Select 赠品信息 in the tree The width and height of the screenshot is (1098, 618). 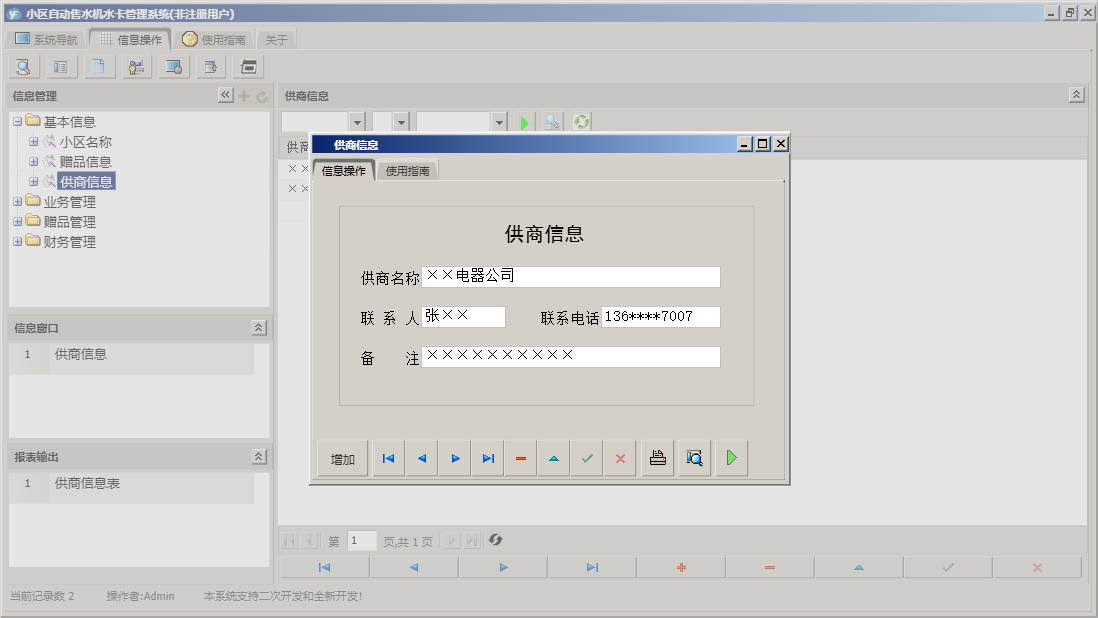pyautogui.click(x=85, y=162)
